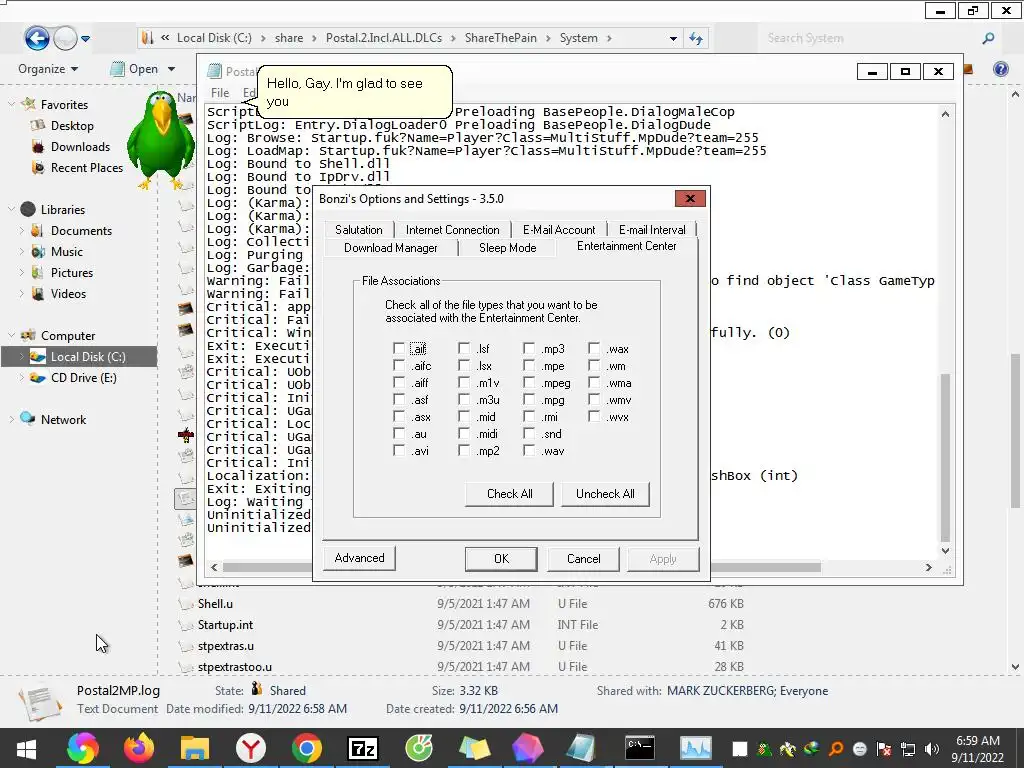Image resolution: width=1024 pixels, height=768 pixels.
Task: Open 7-Zip from the taskbar
Action: point(362,748)
